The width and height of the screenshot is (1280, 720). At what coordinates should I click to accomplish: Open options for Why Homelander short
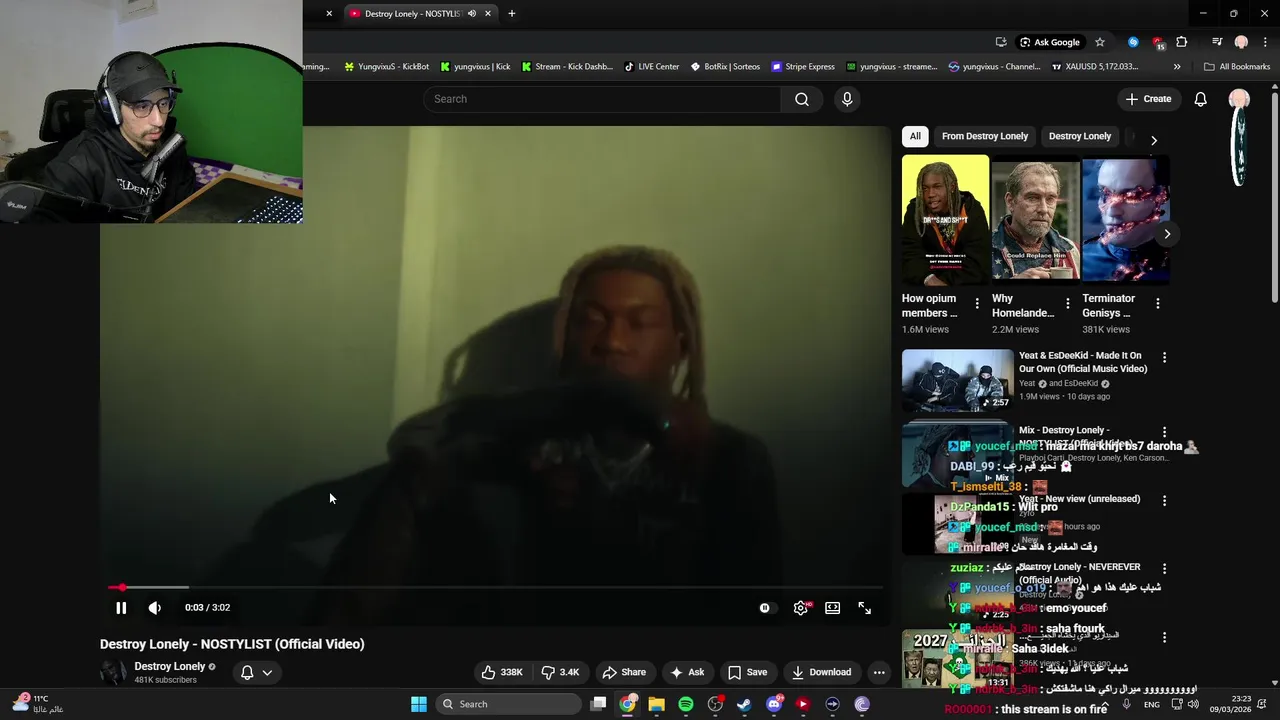(x=1068, y=303)
